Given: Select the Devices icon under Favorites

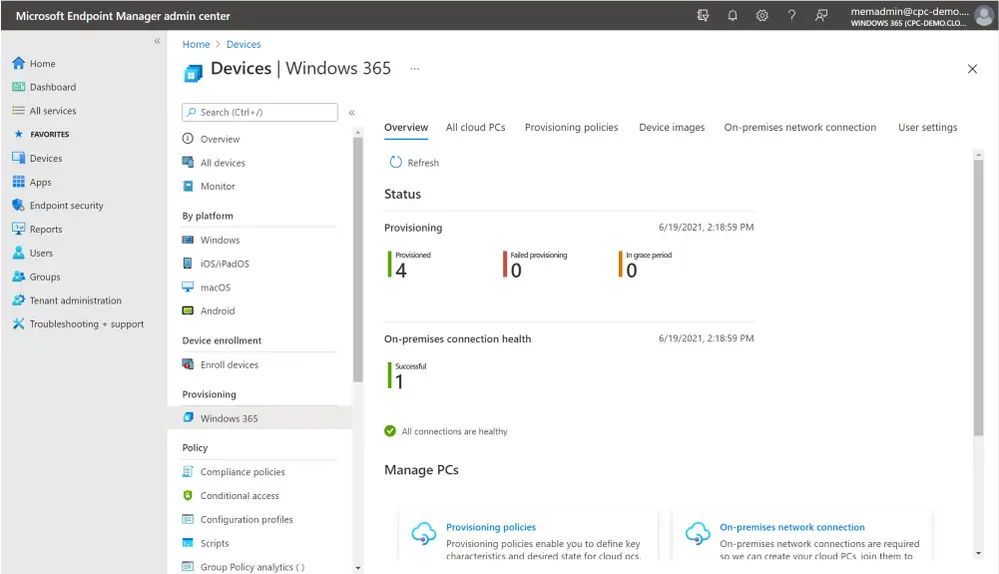Looking at the screenshot, I should (x=18, y=158).
